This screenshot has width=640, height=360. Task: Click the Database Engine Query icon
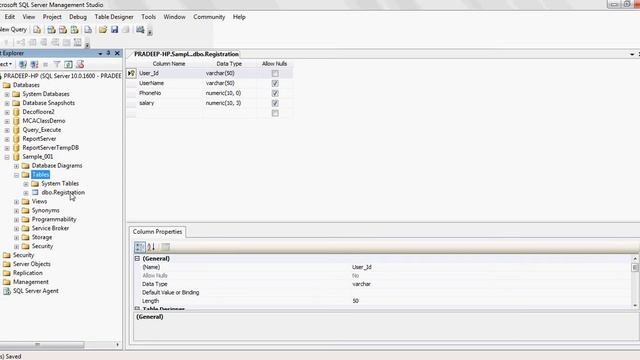coord(37,29)
